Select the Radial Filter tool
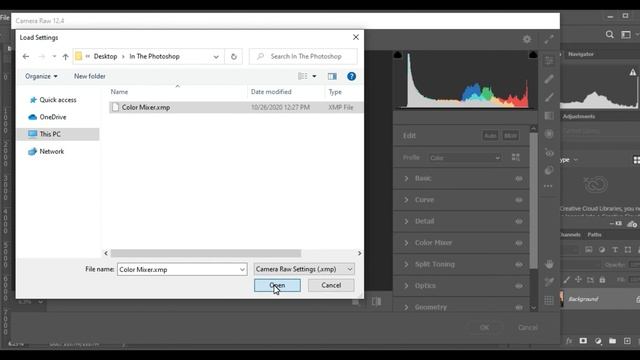This screenshot has width=640, height=360. tap(549, 134)
